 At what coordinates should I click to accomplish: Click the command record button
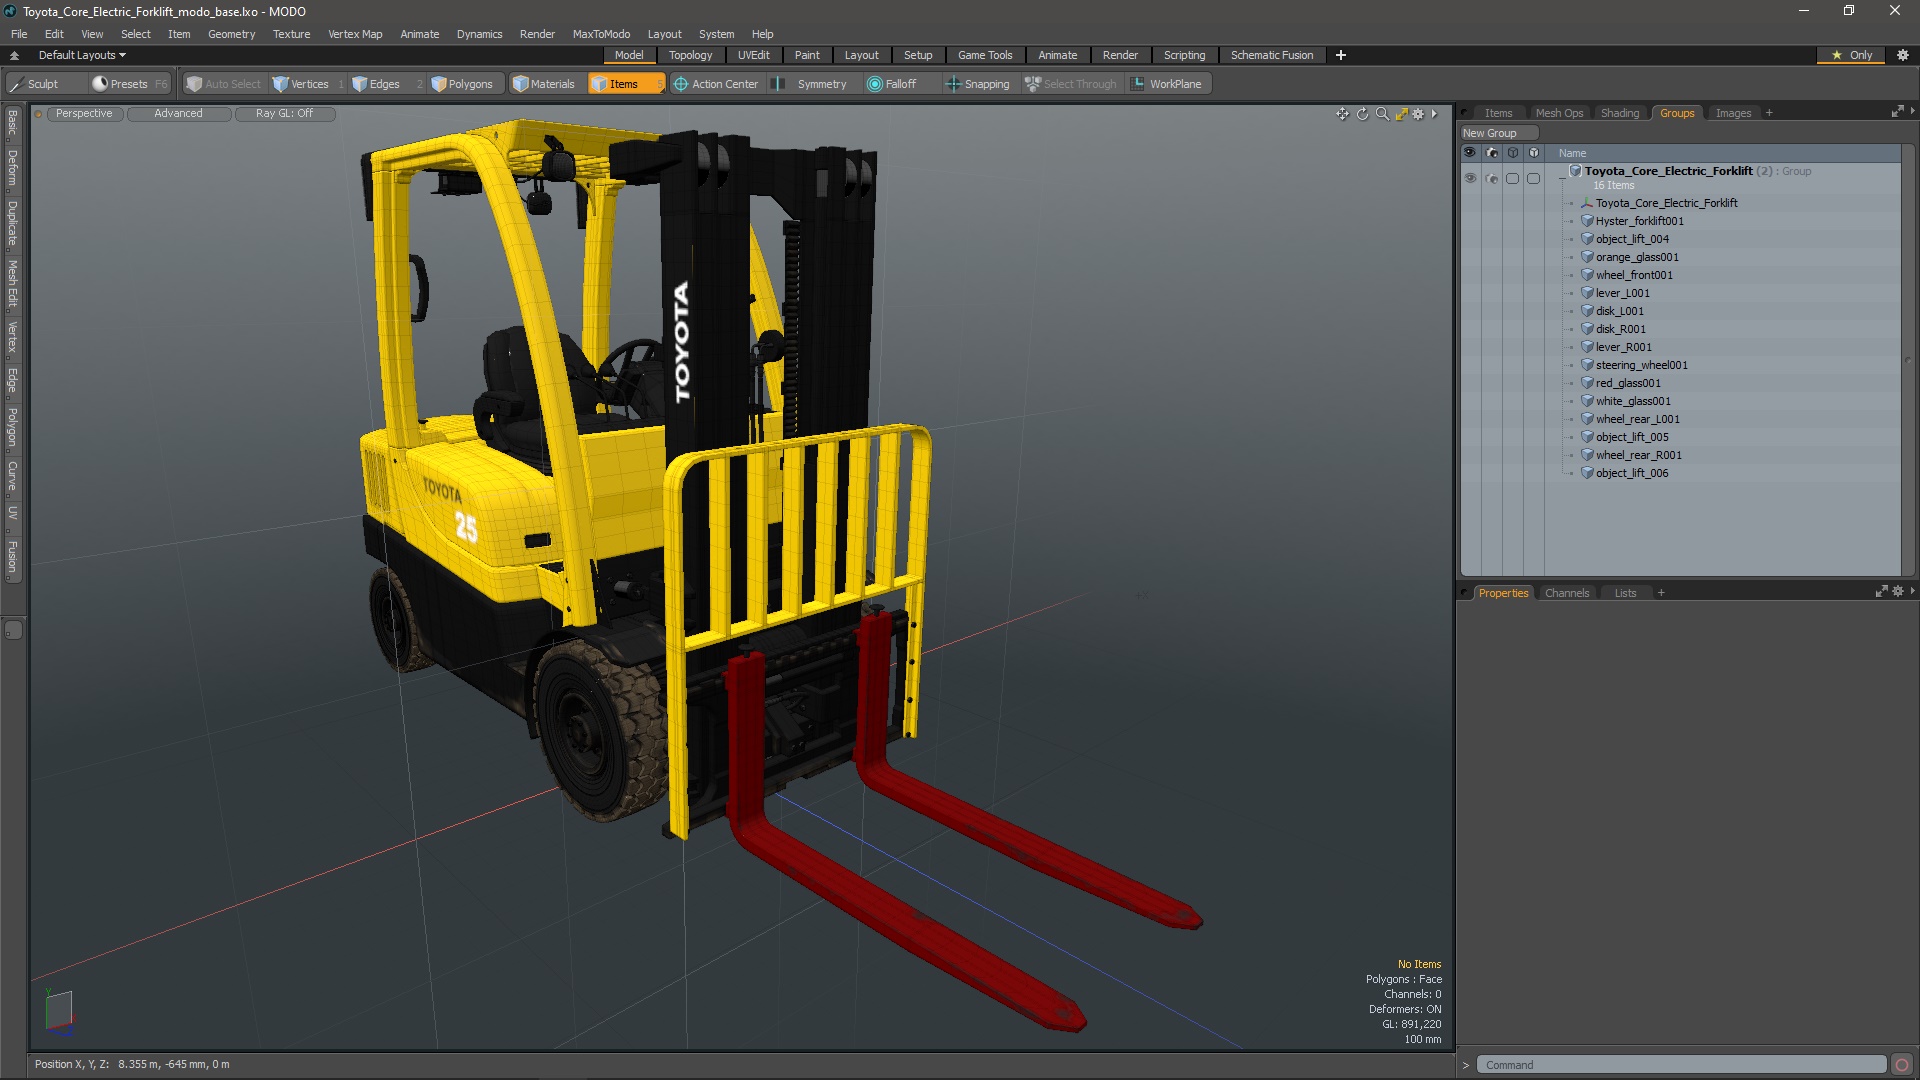coord(1902,1065)
